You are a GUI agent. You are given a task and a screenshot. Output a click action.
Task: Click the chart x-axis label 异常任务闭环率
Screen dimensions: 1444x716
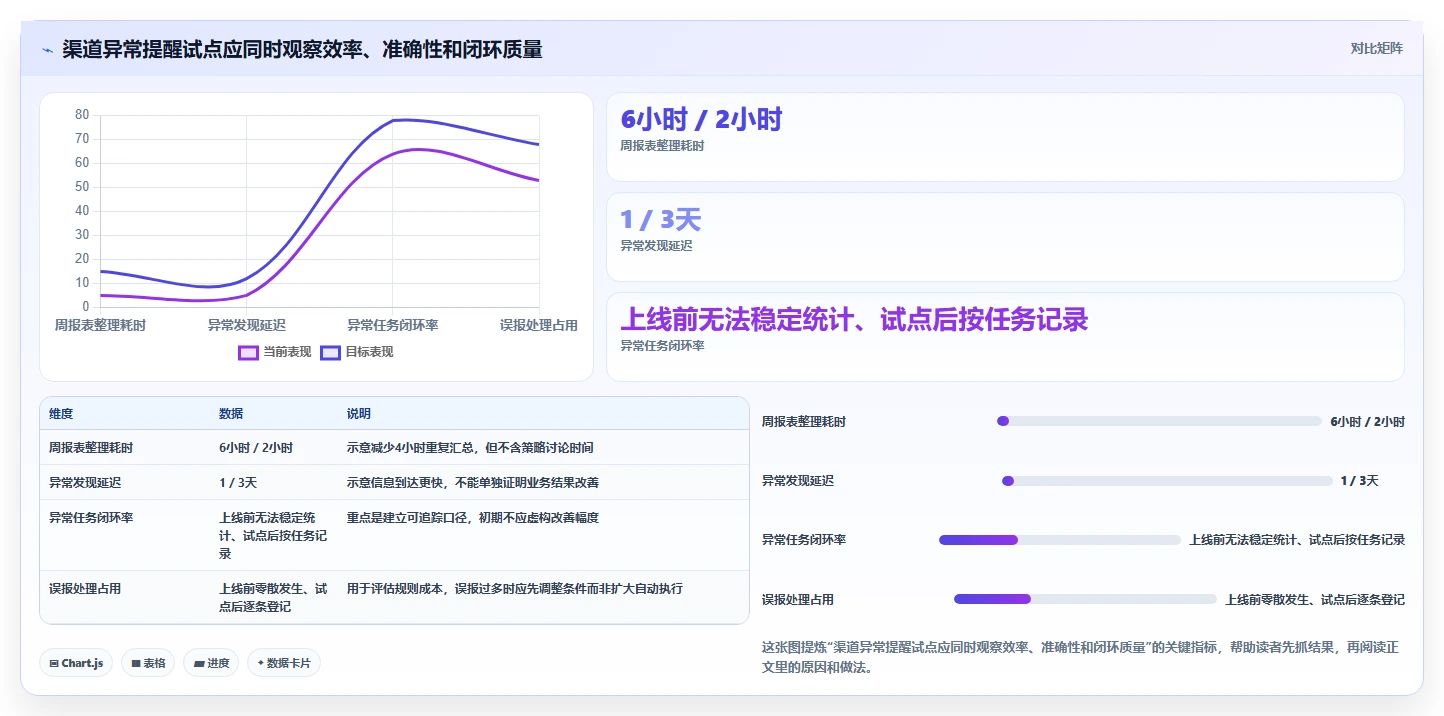click(392, 326)
